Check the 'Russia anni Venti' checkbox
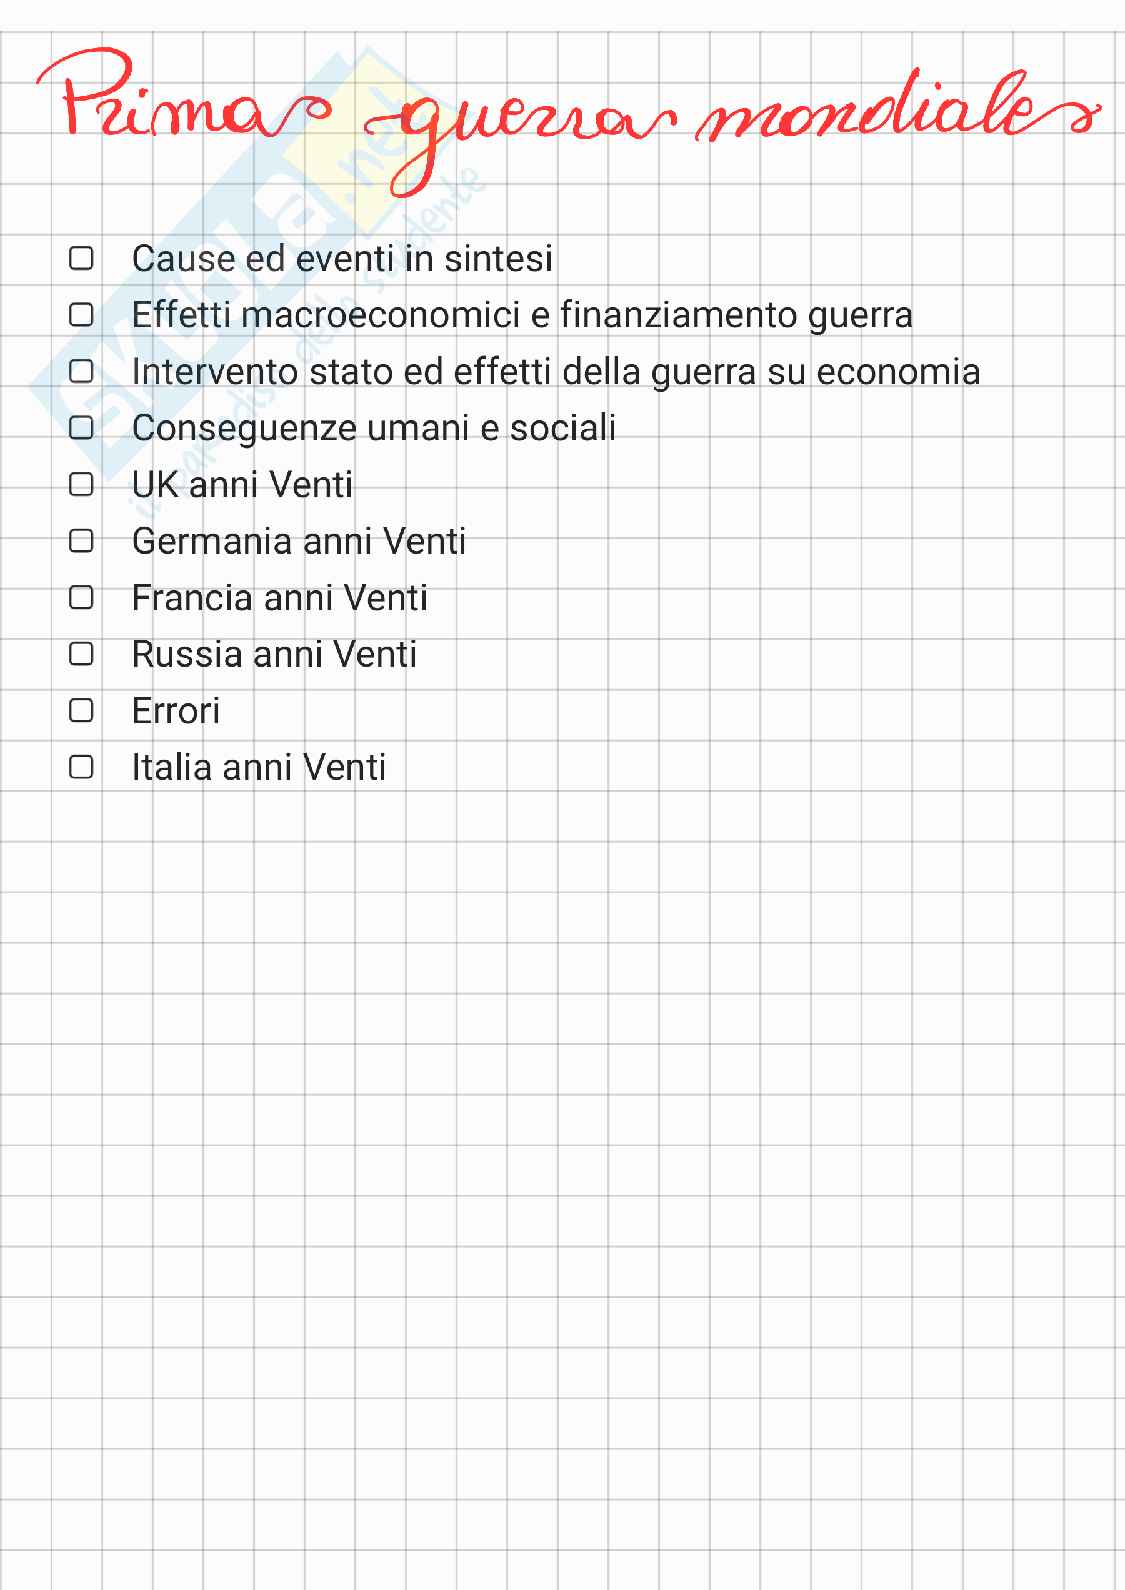Viewport: 1125px width, 1590px height. click(81, 654)
